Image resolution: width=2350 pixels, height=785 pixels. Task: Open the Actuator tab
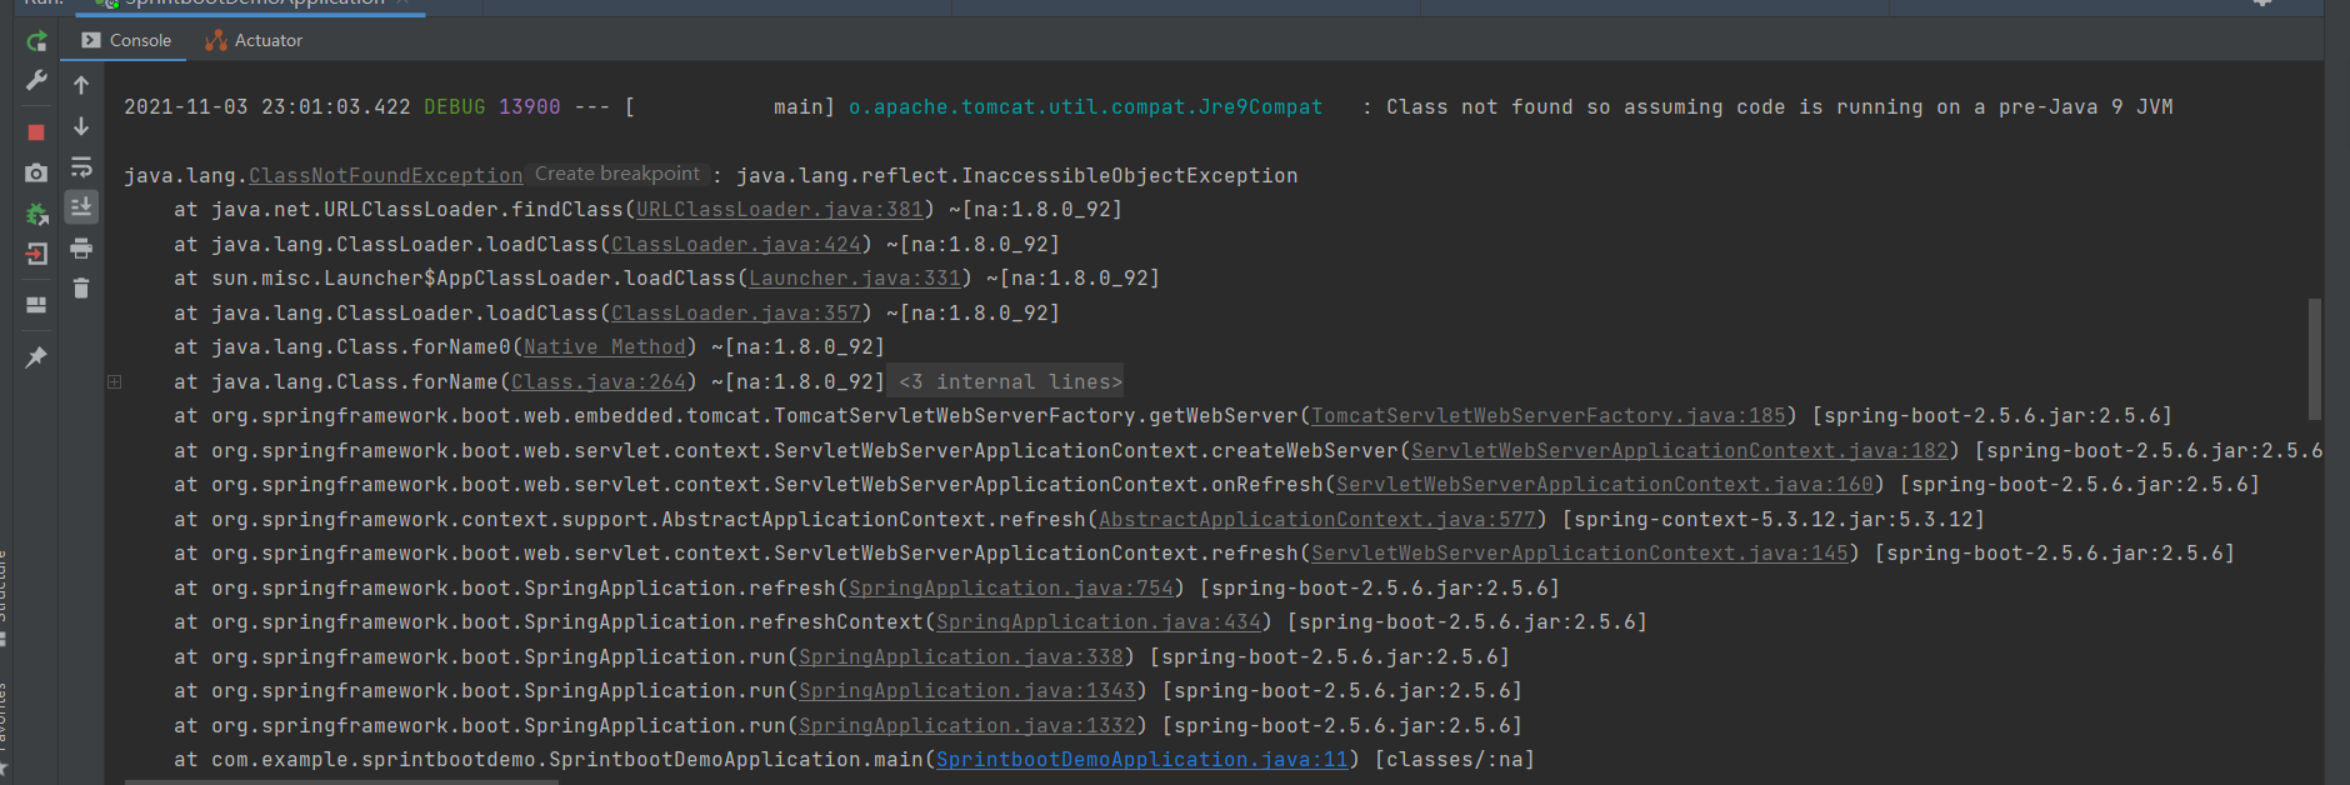[254, 40]
